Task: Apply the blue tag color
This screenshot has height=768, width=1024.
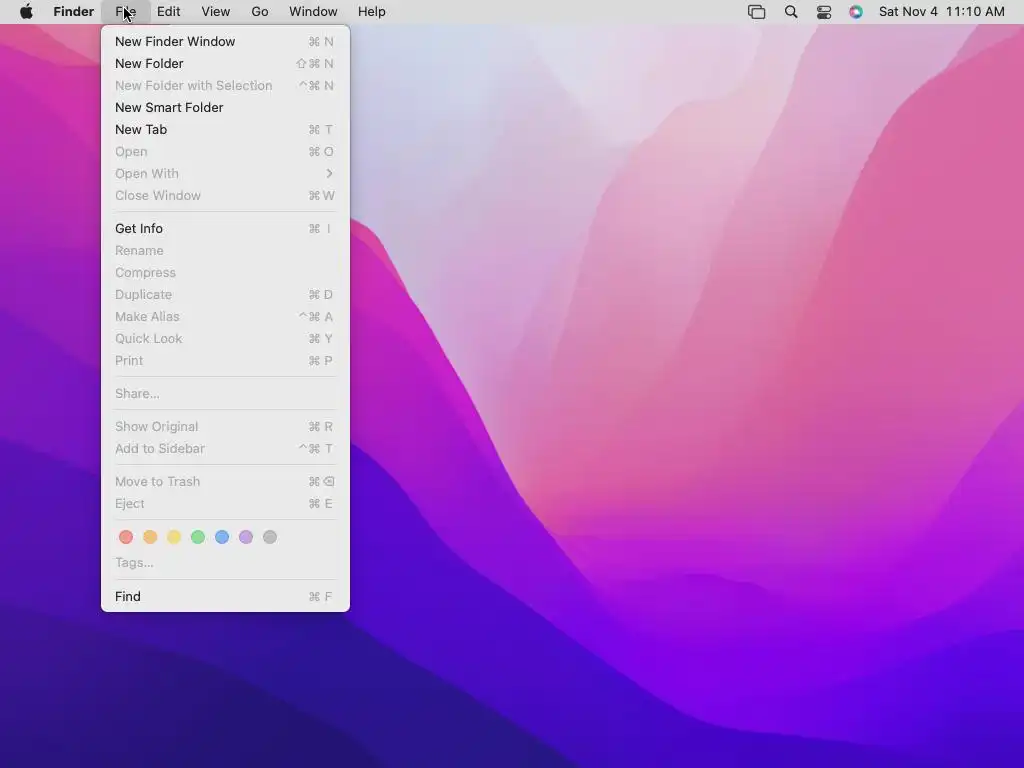Action: click(222, 537)
